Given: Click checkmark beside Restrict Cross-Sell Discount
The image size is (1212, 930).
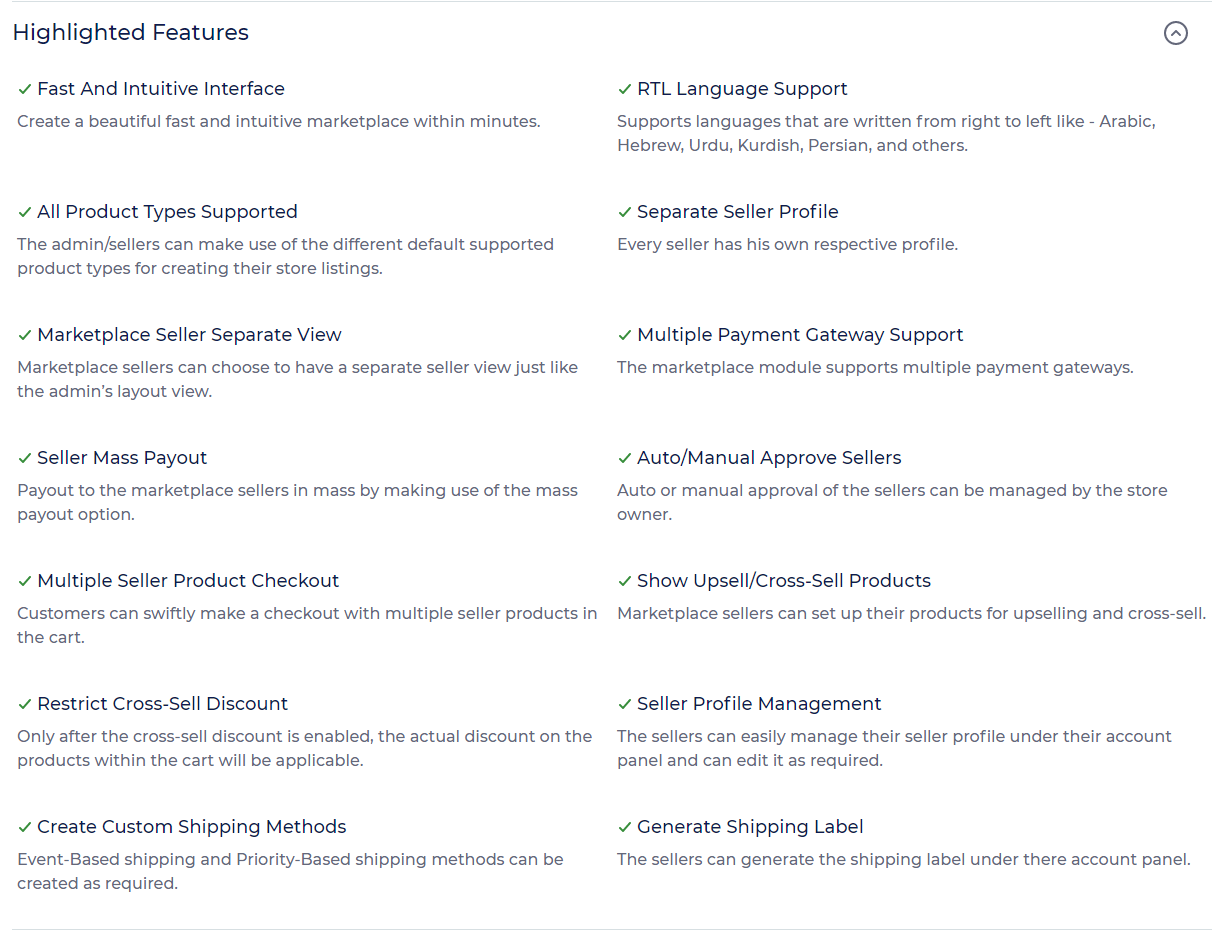Looking at the screenshot, I should [25, 704].
